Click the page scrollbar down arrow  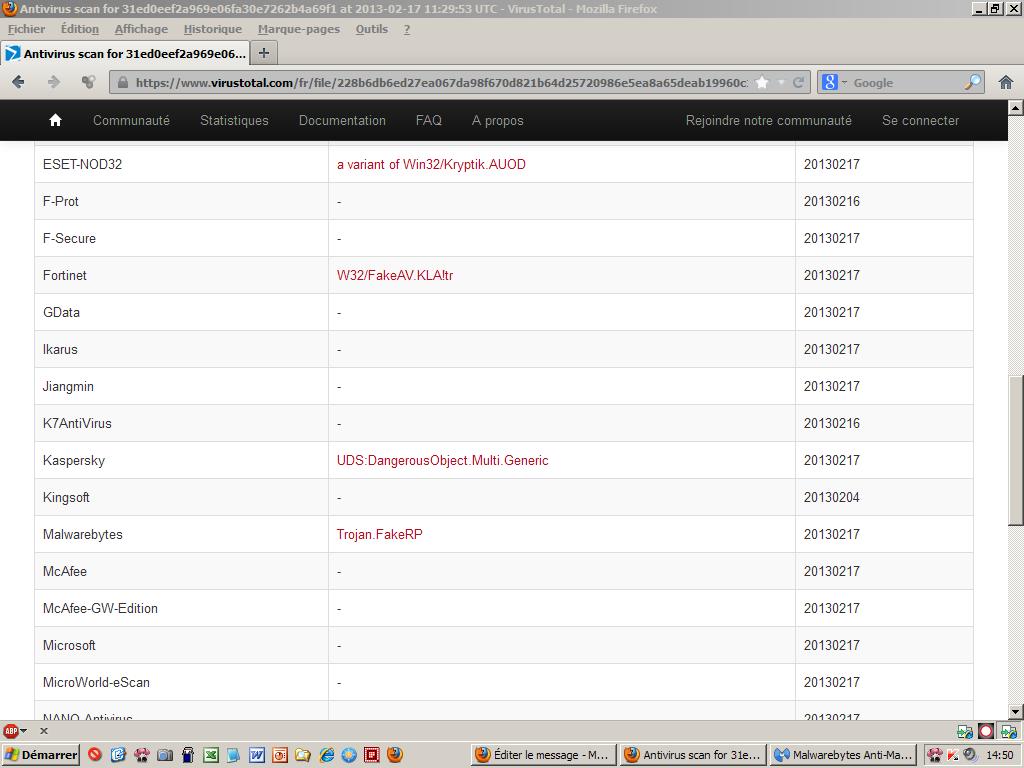pyautogui.click(x=1016, y=711)
